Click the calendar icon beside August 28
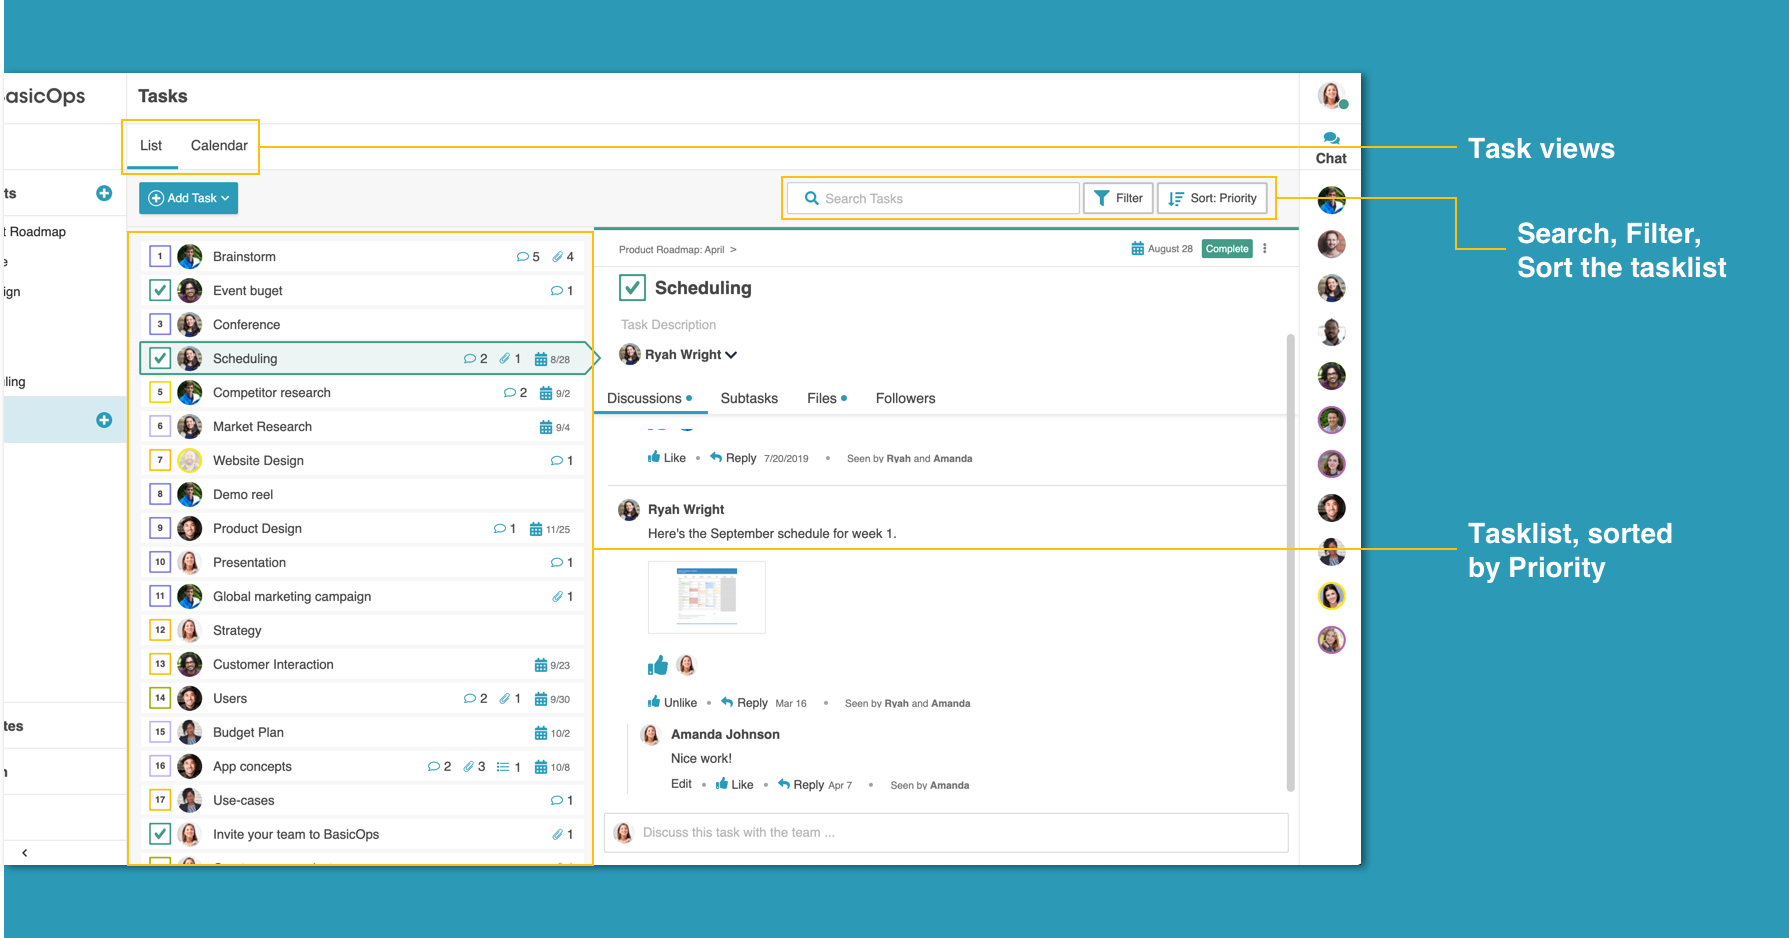This screenshot has height=938, width=1789. click(1137, 248)
